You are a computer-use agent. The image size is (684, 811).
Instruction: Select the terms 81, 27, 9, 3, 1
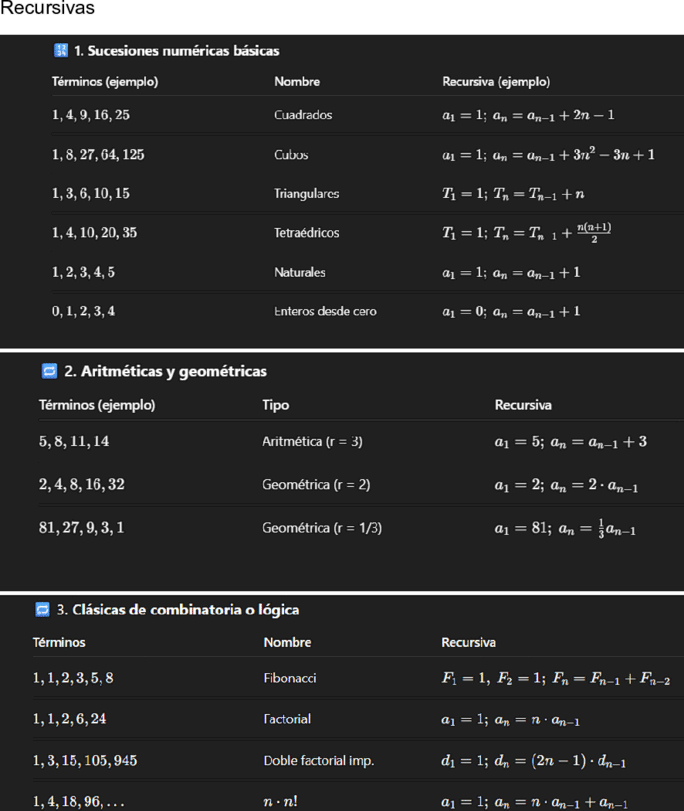coord(81,528)
